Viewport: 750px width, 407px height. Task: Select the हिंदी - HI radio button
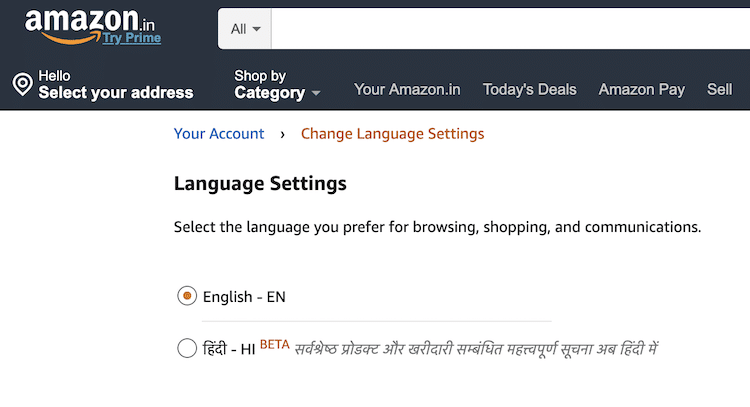click(187, 348)
